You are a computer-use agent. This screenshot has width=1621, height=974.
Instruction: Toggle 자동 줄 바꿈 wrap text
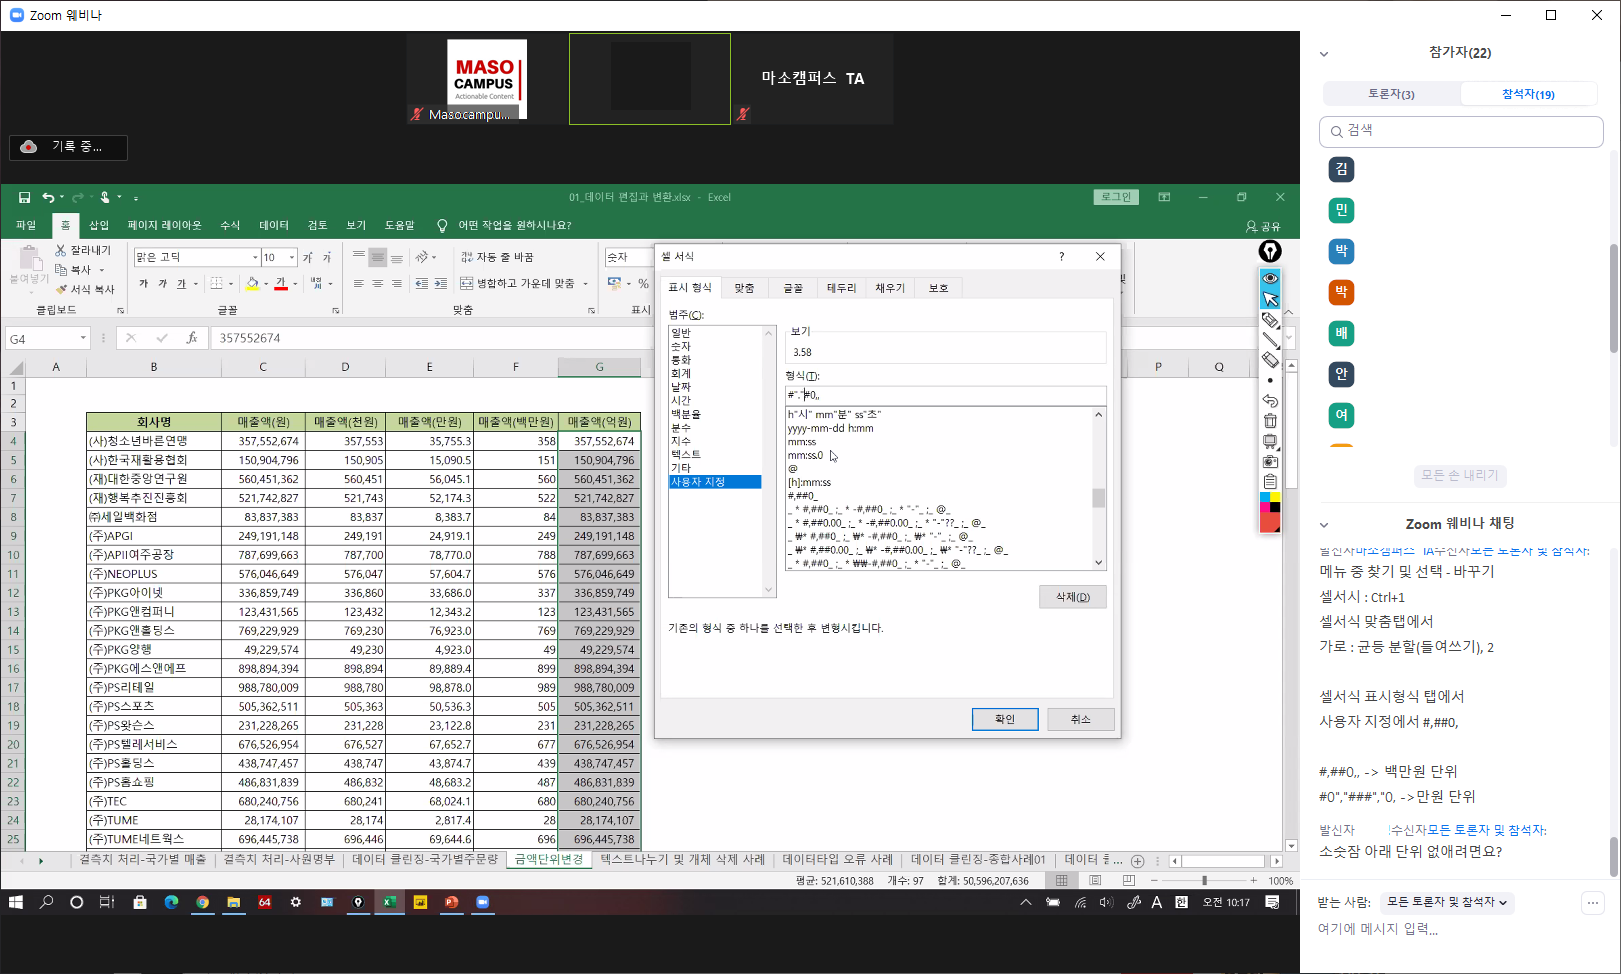tap(497, 257)
